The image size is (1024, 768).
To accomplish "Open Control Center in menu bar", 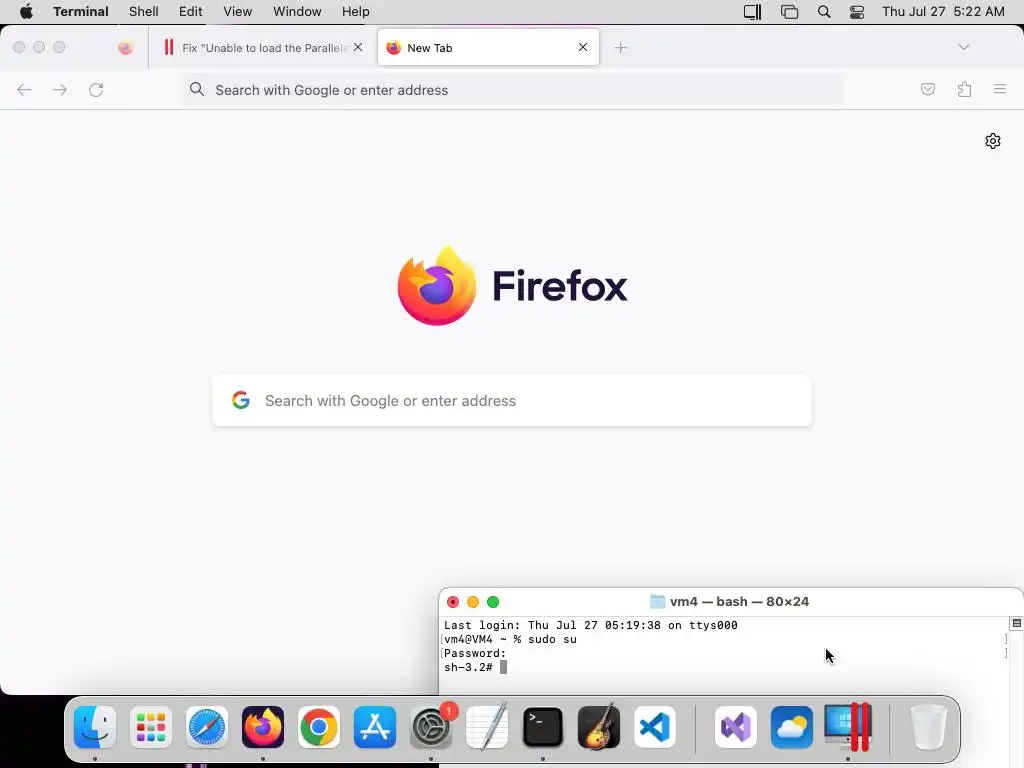I will tap(857, 12).
